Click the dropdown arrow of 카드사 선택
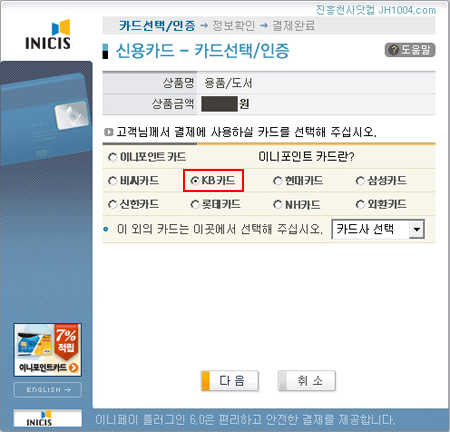 416,229
